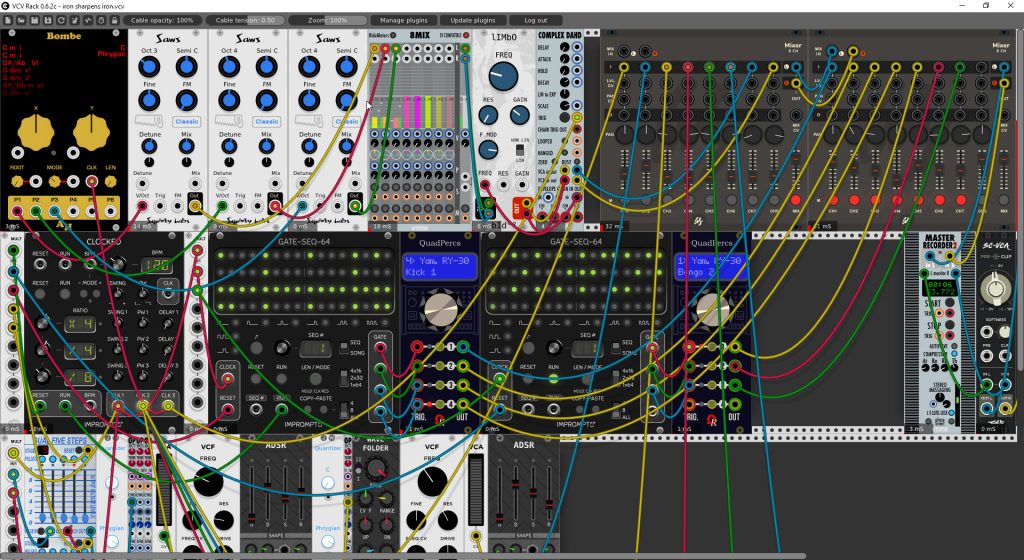Adjust the Cable tension slider

[245, 20]
